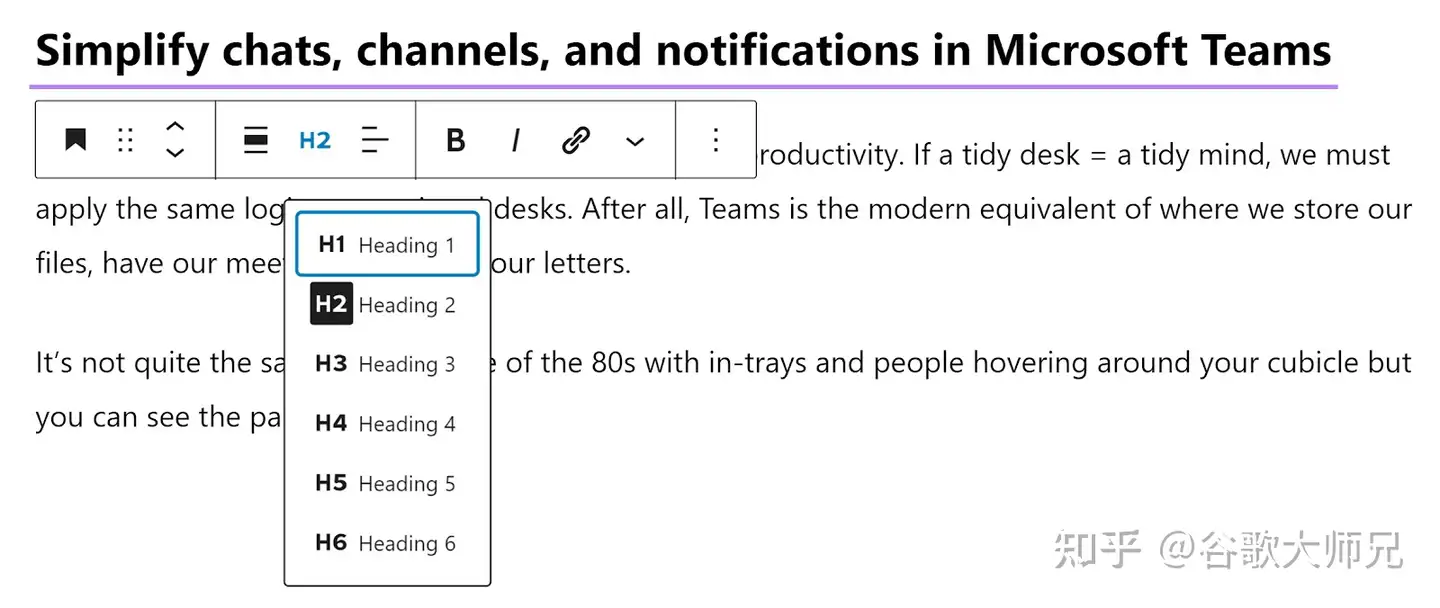Expand the more formatting options chevron
Screen dimensions: 1440x608
(x=635, y=141)
